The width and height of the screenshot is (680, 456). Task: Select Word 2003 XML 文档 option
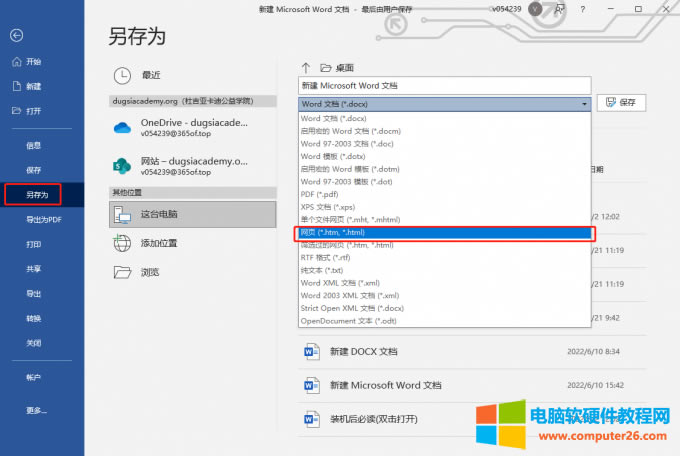(x=445, y=295)
